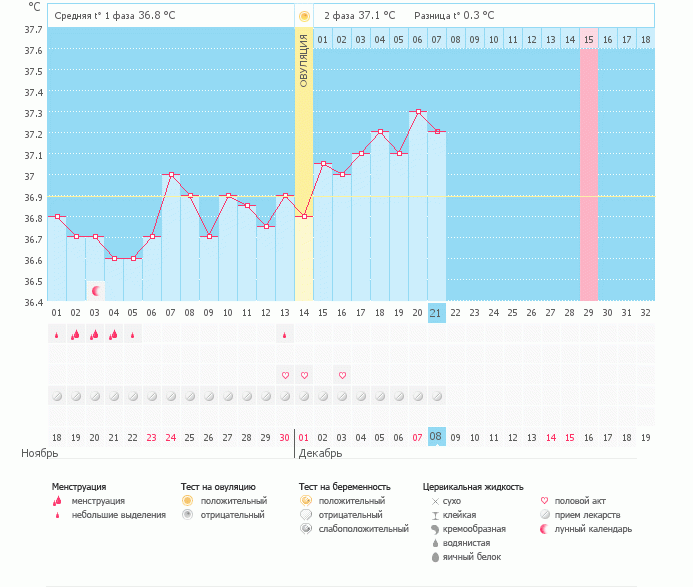Select the highlighted date 08 in December
The width and height of the screenshot is (693, 587).
(x=436, y=437)
